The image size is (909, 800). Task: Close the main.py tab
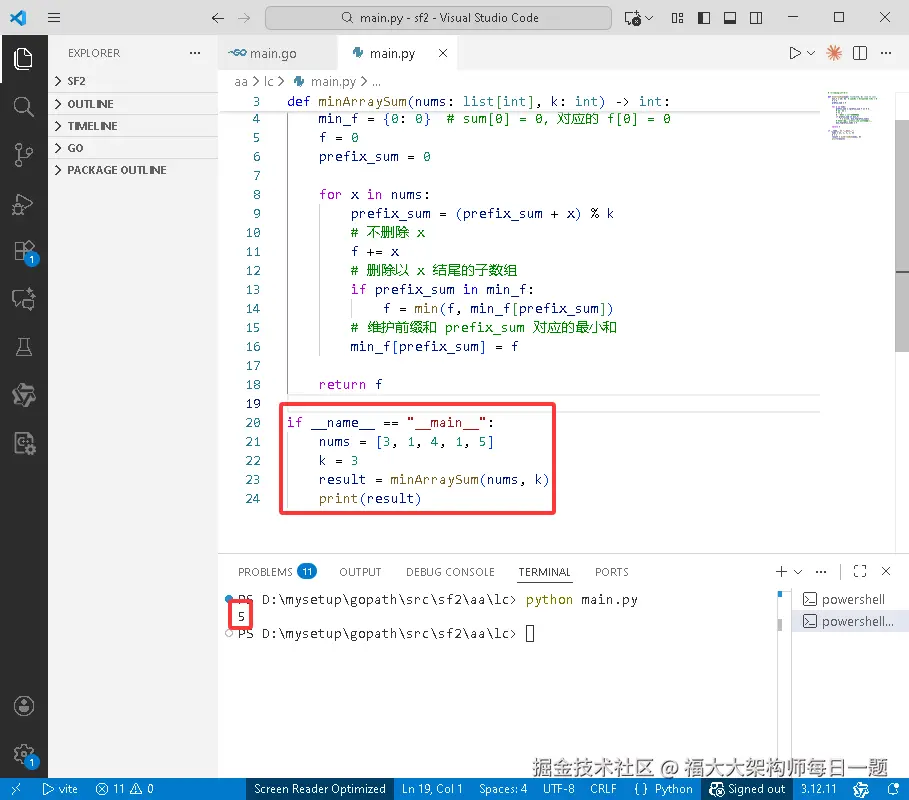click(x=443, y=53)
